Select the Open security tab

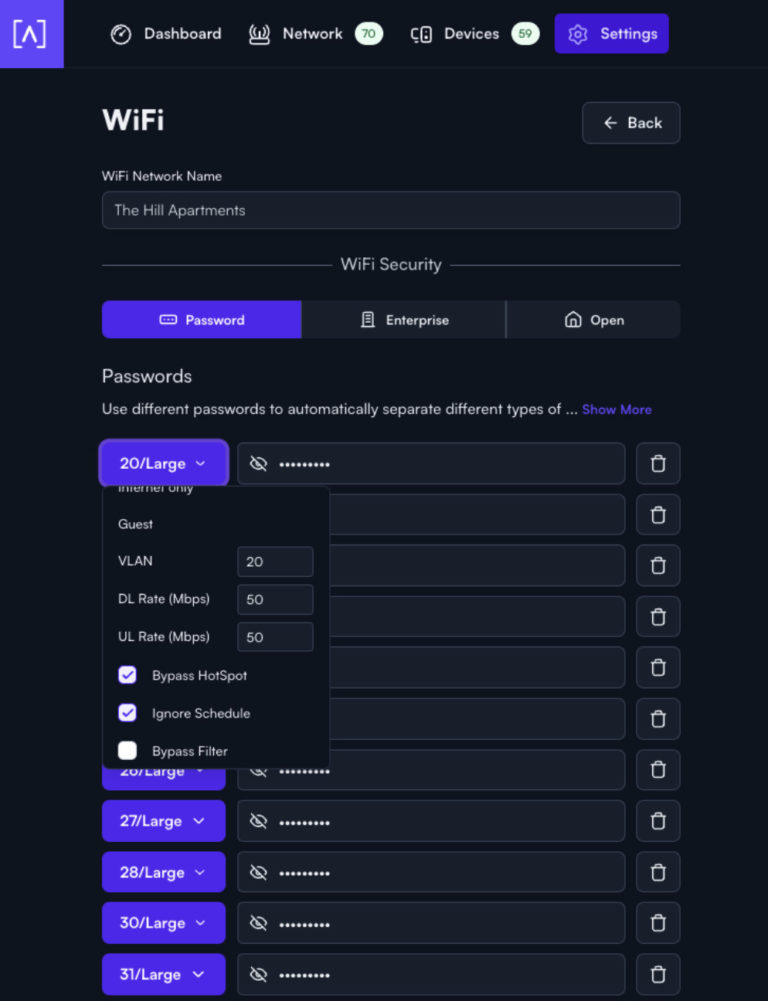tap(593, 320)
